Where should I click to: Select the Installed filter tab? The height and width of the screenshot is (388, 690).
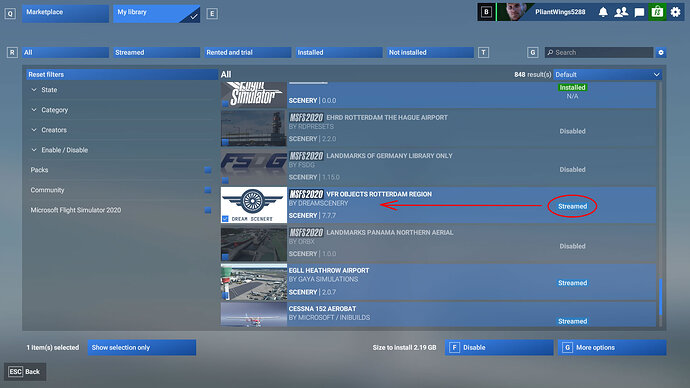tap(339, 52)
